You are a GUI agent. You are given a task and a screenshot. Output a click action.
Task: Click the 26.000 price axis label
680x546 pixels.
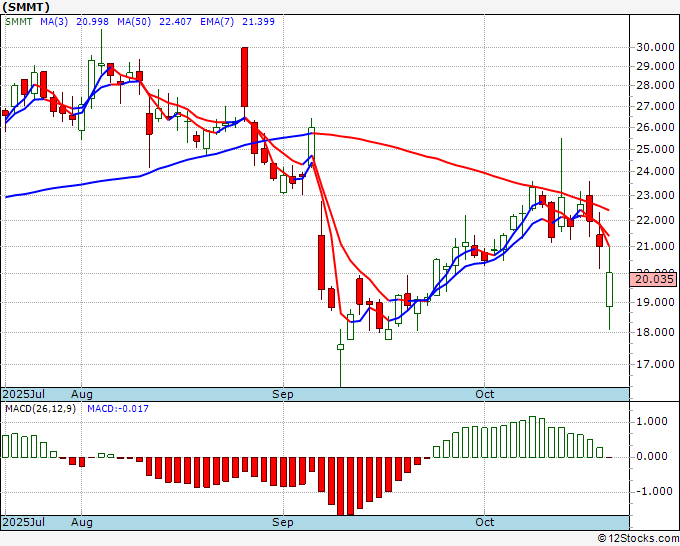[655, 127]
